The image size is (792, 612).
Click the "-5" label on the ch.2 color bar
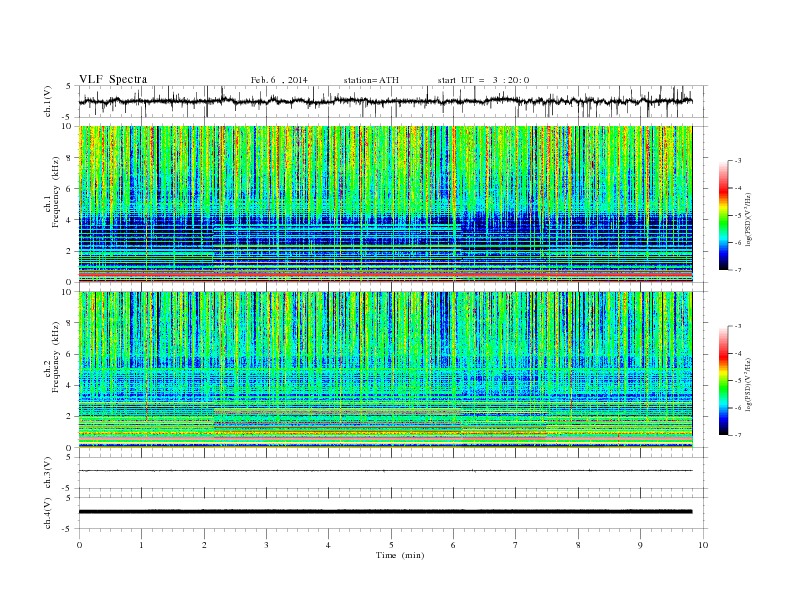pos(738,381)
